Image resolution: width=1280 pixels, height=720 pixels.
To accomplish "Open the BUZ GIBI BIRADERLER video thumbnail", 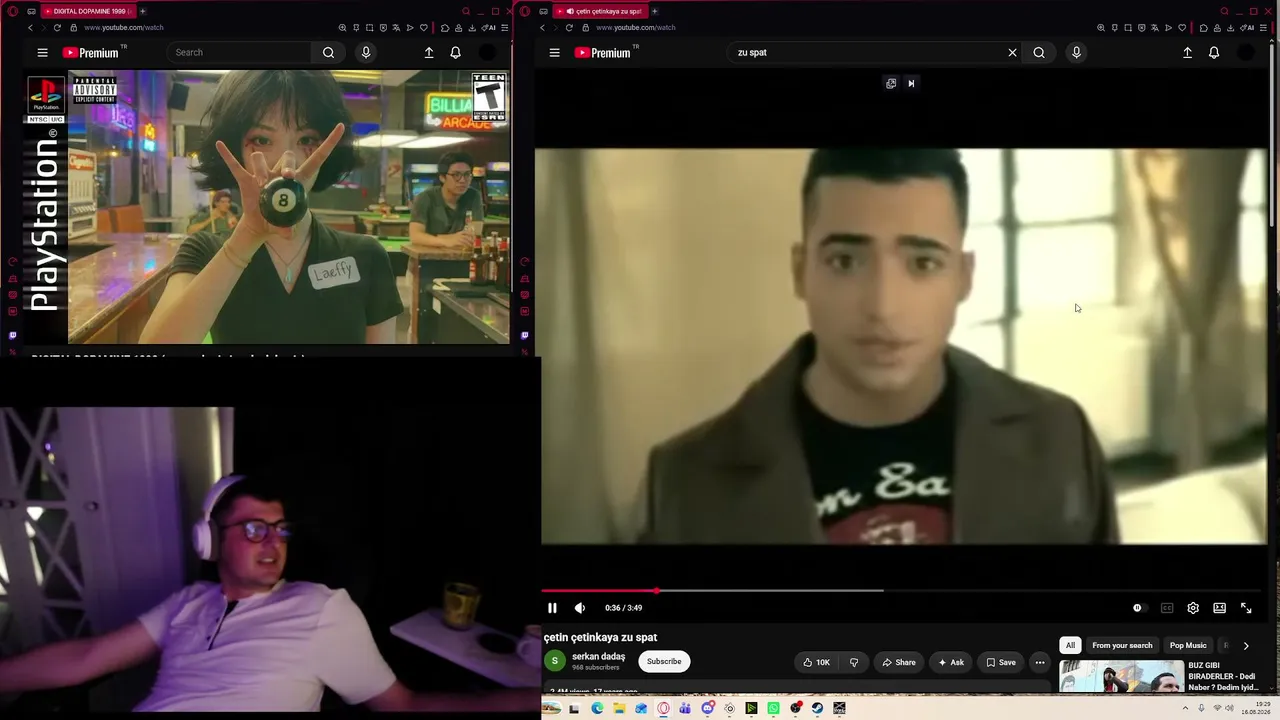I will [1122, 676].
